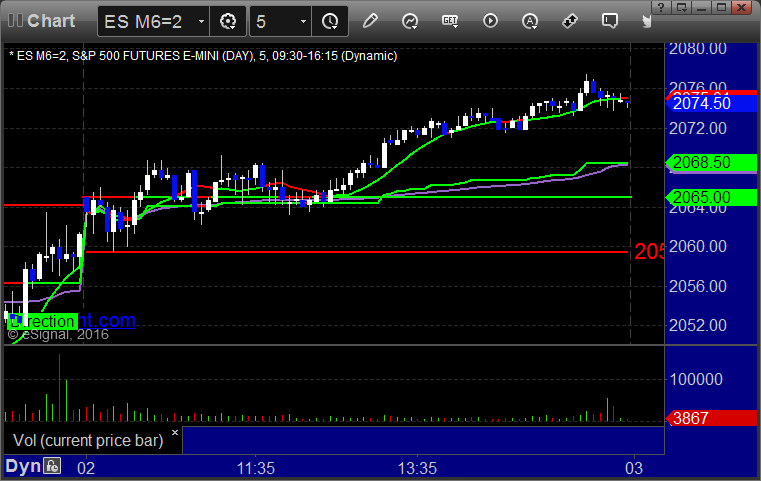Viewport: 761px width, 481px height.
Task: Click the 100000 volume axis label
Action: (696, 379)
